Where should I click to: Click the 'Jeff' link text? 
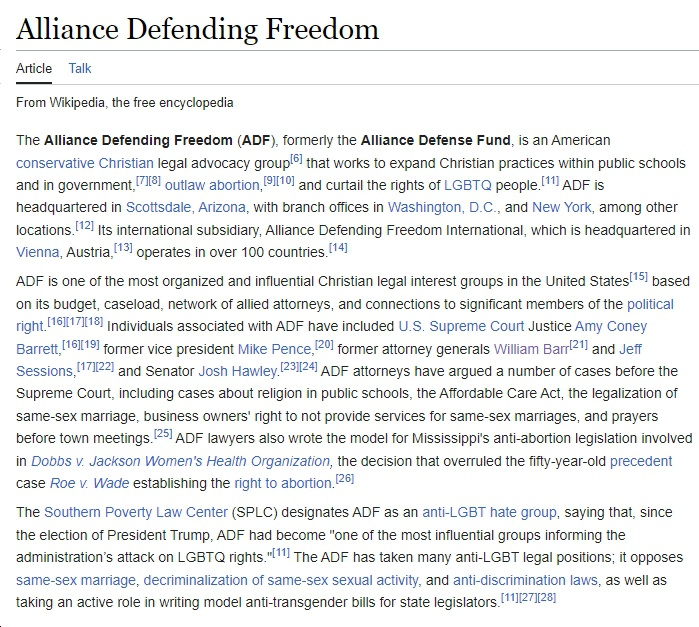click(x=630, y=349)
